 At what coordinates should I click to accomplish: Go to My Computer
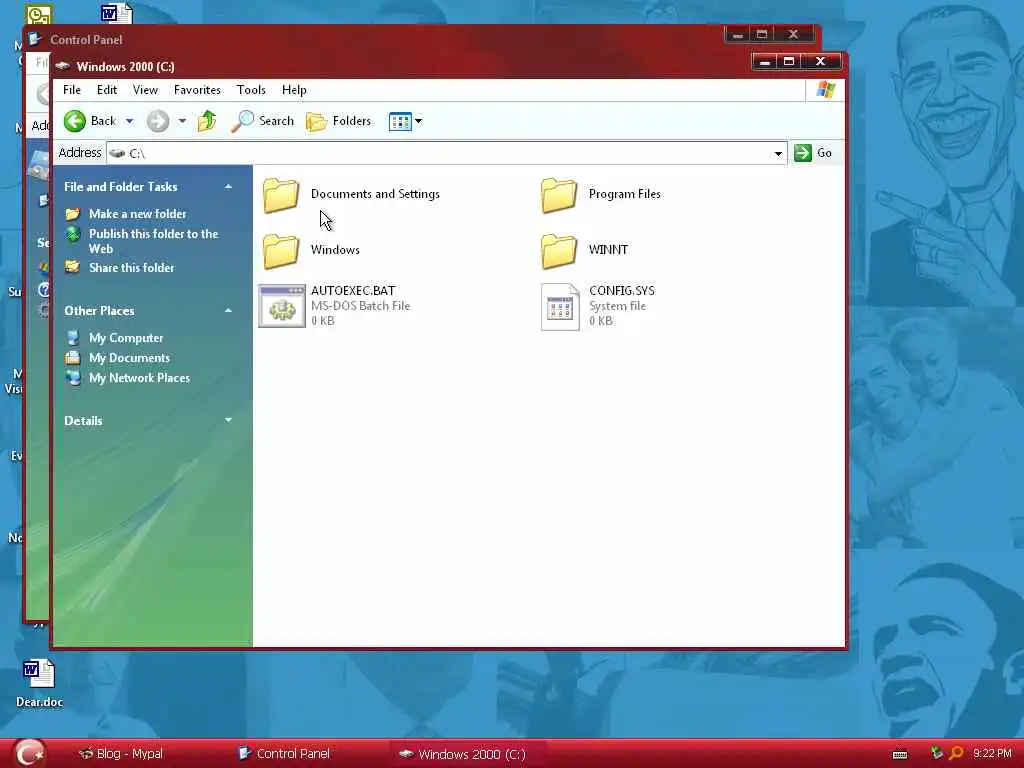tap(126, 338)
